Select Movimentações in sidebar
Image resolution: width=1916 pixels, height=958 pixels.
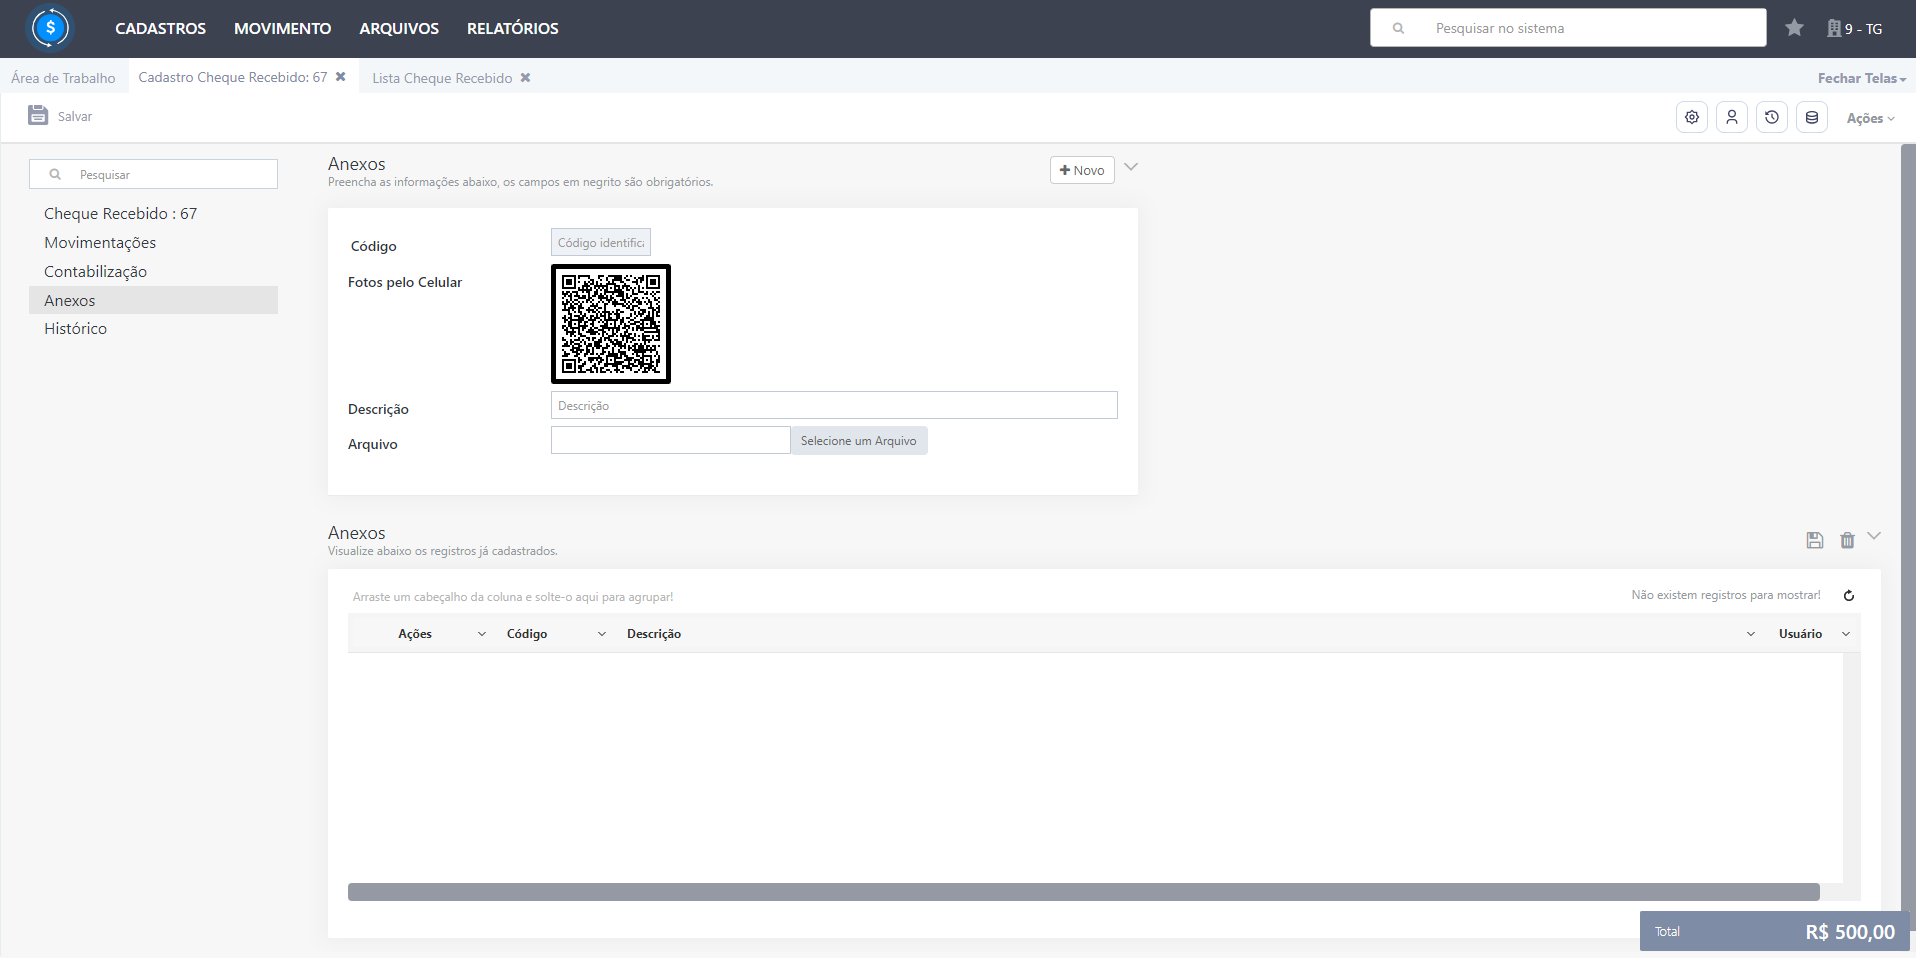click(153, 242)
